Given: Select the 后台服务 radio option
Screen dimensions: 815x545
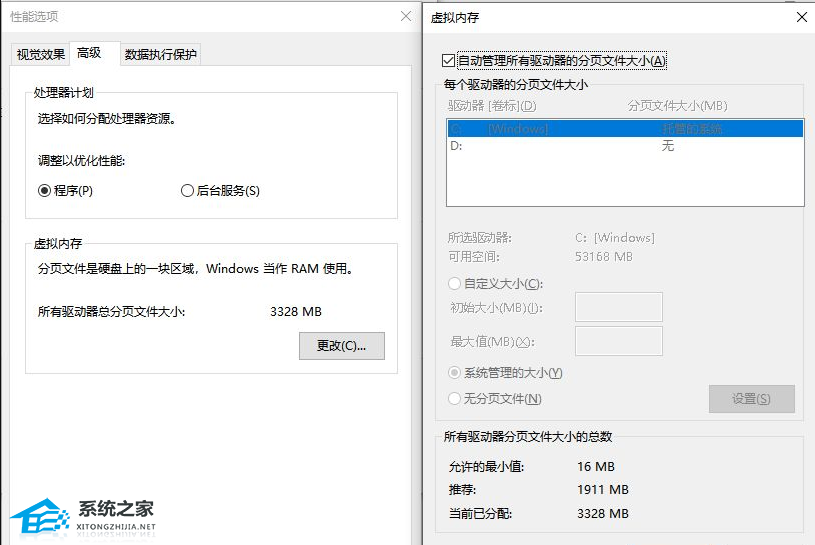Looking at the screenshot, I should click(x=187, y=191).
